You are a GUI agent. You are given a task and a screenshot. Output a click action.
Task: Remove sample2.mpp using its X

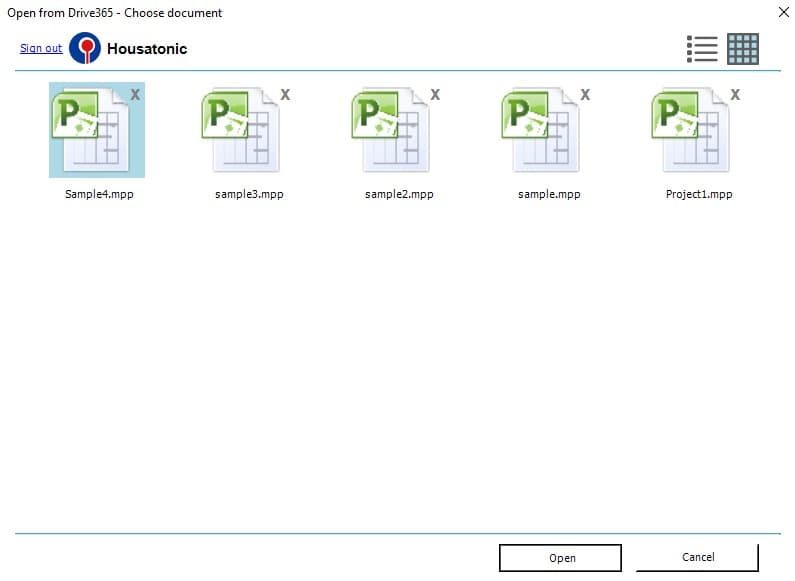point(435,94)
